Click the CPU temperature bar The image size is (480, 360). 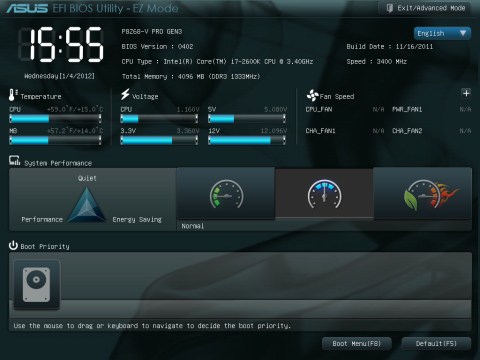click(55, 118)
